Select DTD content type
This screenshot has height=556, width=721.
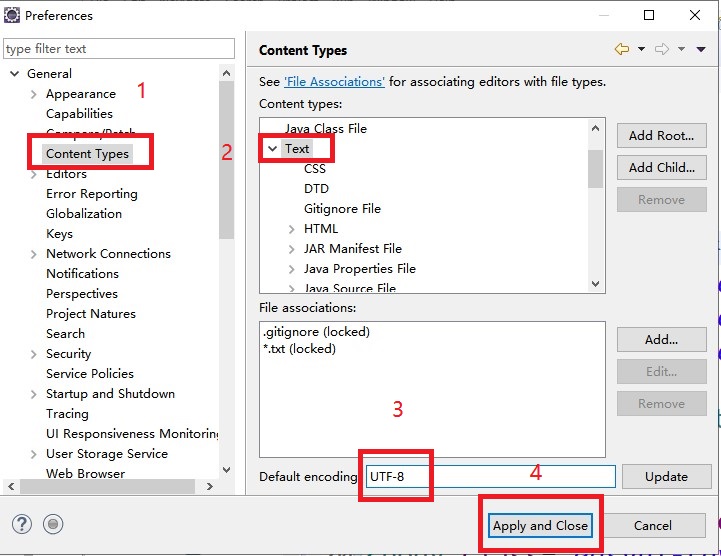coord(316,189)
